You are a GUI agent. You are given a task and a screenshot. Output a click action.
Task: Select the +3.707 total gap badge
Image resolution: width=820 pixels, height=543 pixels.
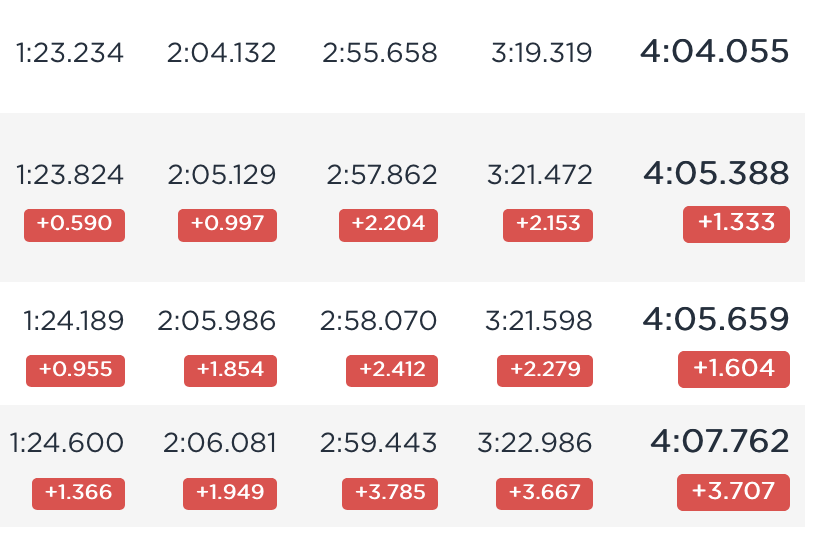[733, 492]
